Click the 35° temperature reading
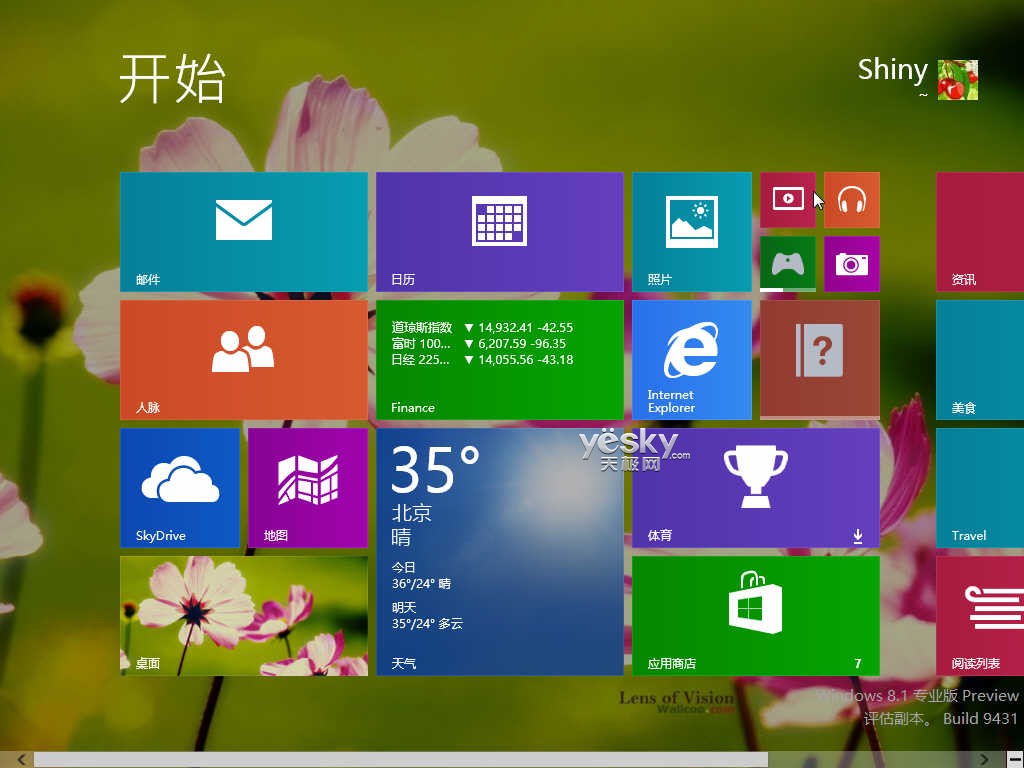The height and width of the screenshot is (768, 1024). 436,469
